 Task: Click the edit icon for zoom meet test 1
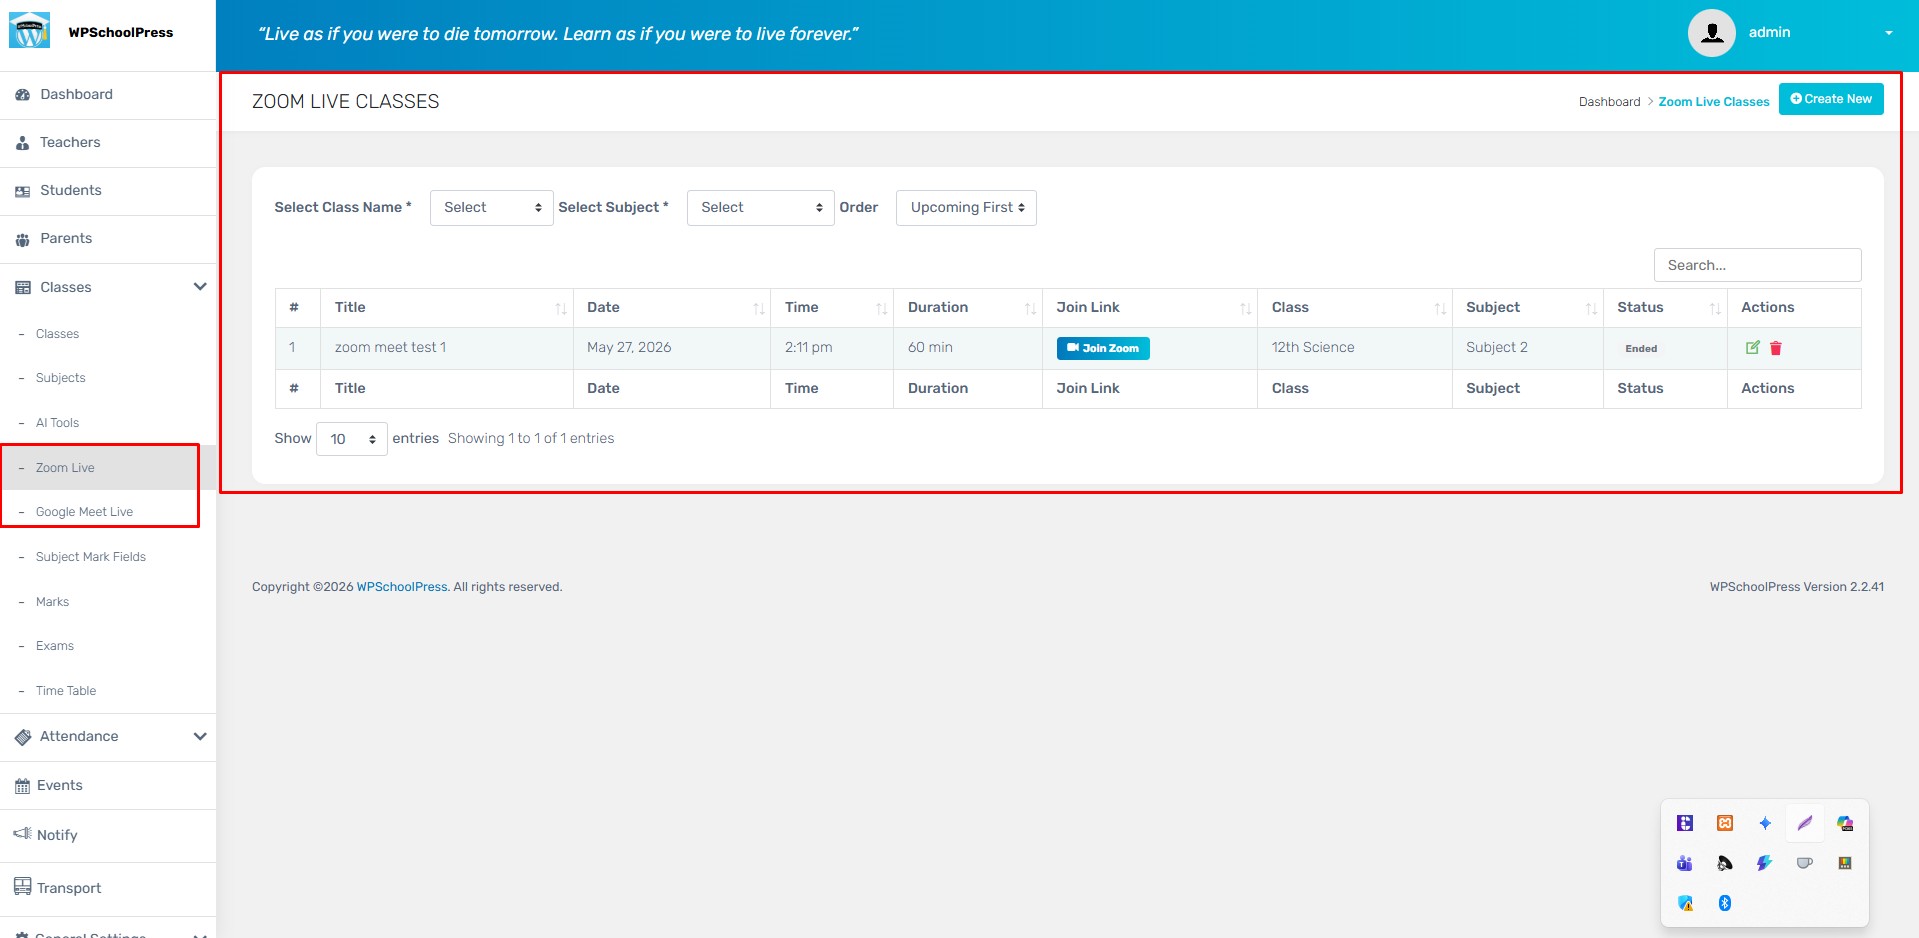point(1752,348)
